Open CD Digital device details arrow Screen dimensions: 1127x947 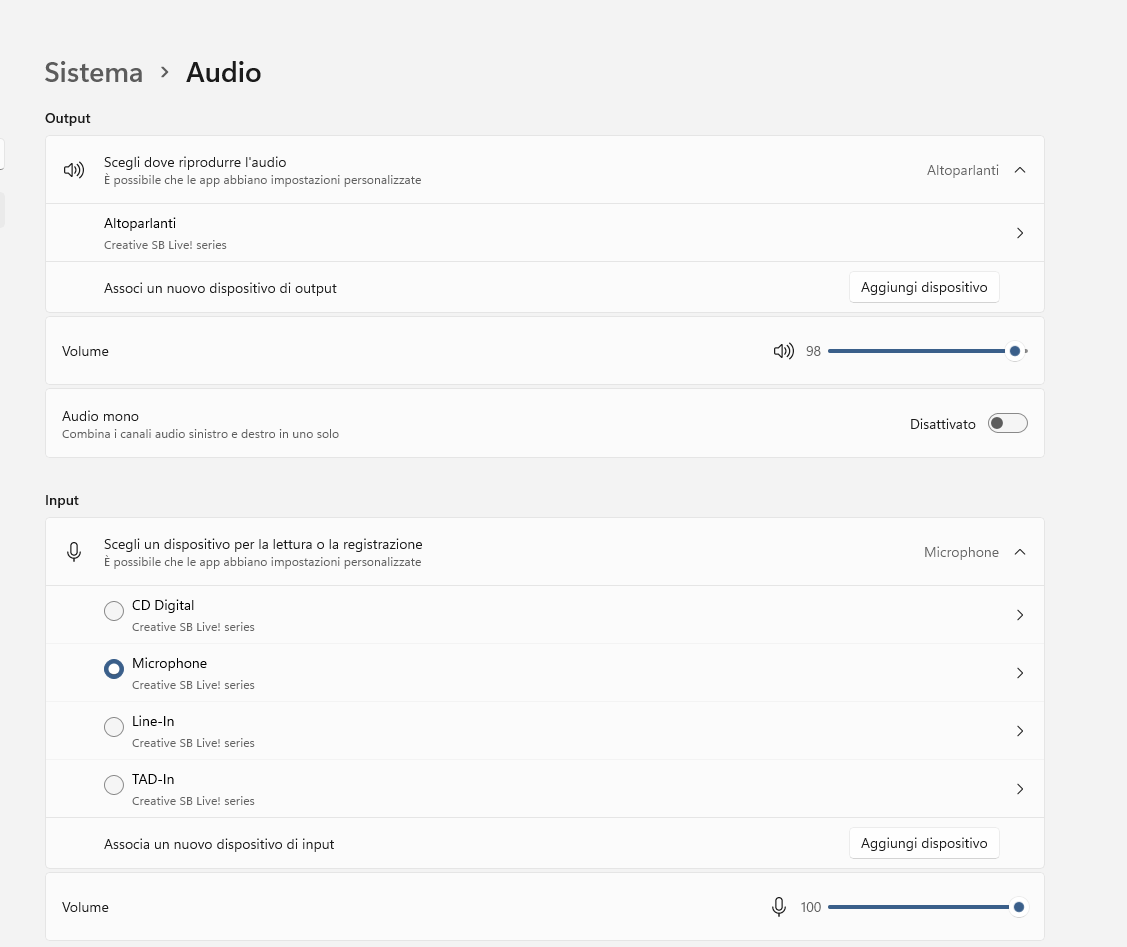pyautogui.click(x=1020, y=615)
